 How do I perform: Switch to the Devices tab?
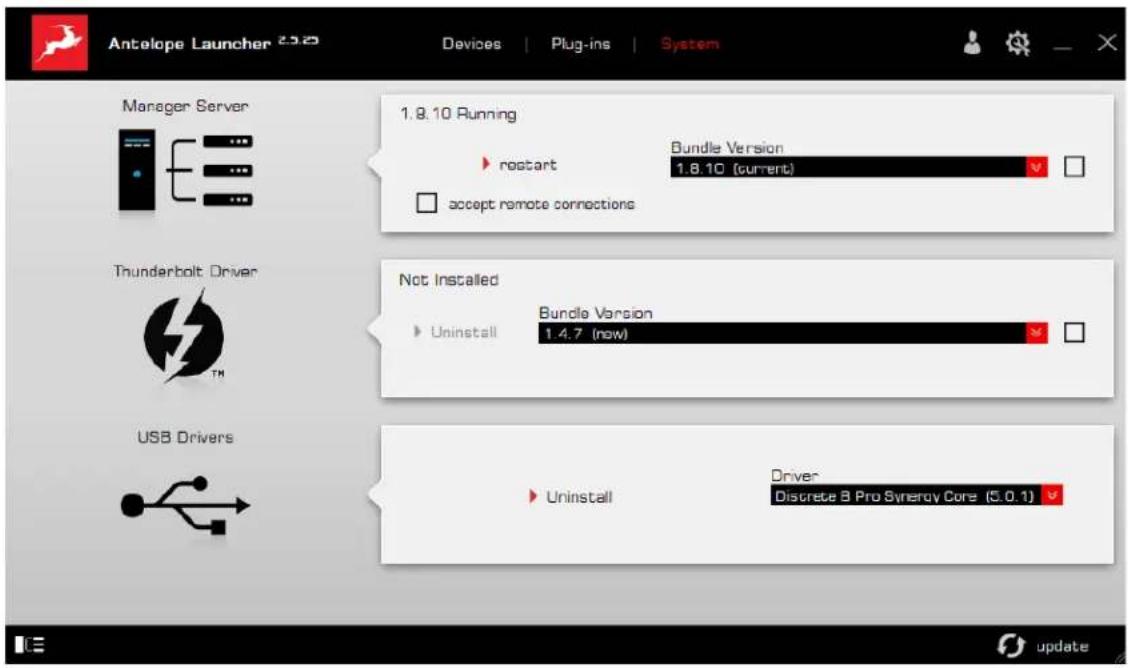(x=471, y=44)
